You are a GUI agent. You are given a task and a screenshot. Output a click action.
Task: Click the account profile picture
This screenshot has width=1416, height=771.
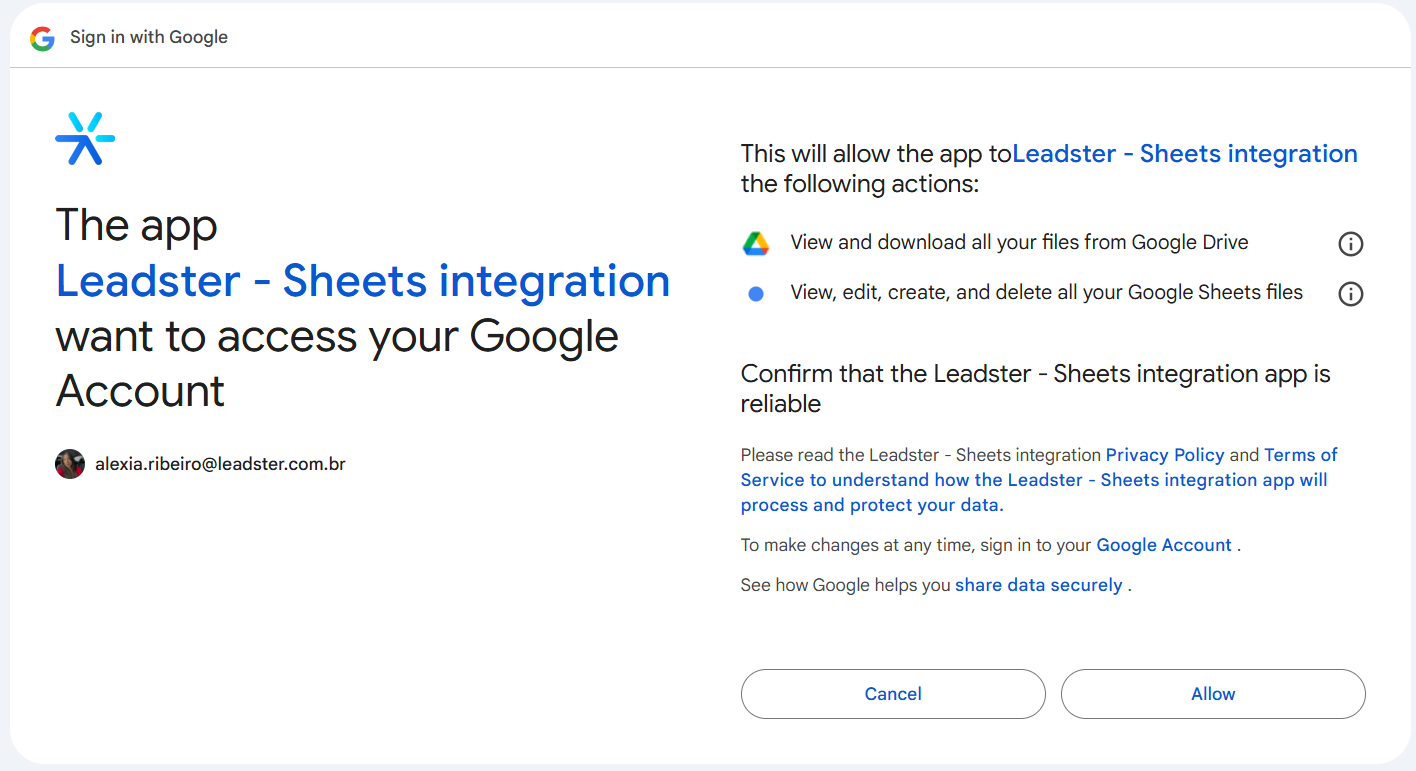(x=70, y=464)
